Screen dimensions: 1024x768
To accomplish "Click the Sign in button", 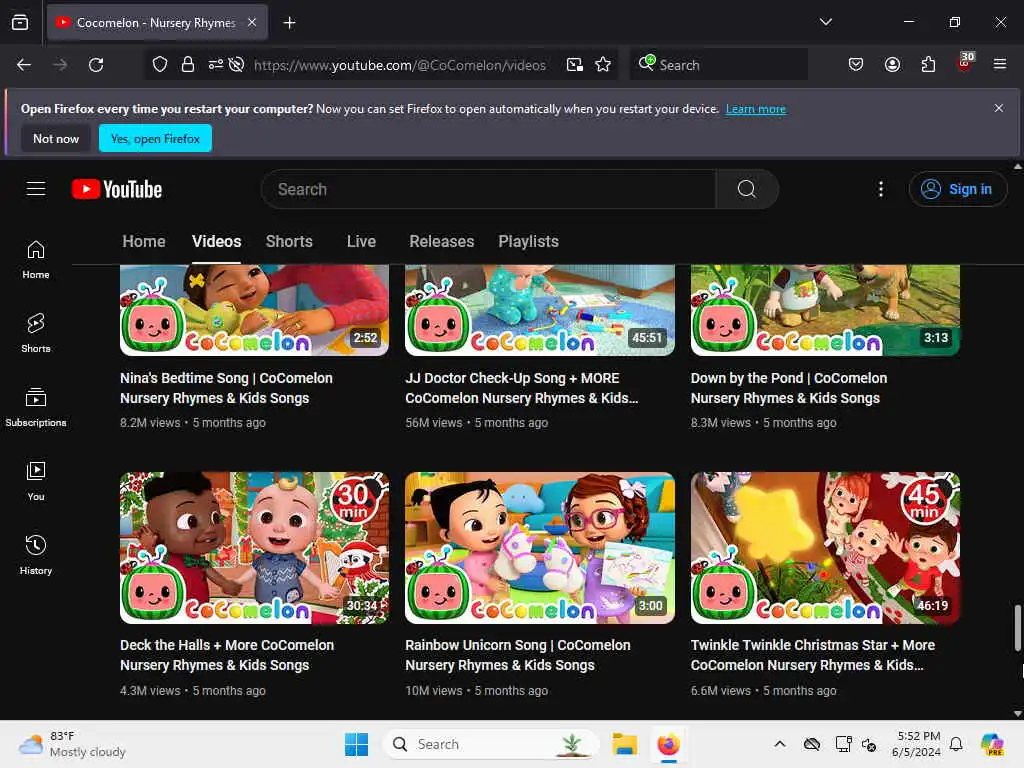I will tap(957, 189).
